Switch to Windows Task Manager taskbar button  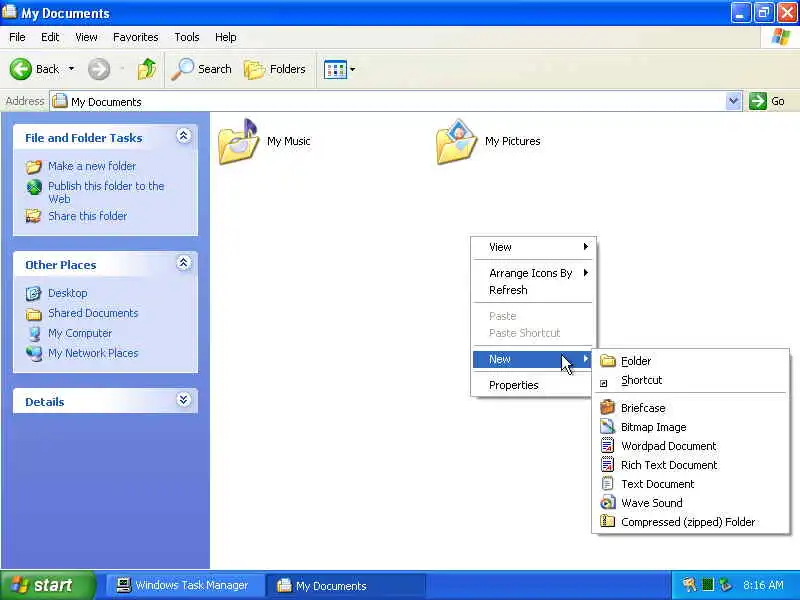(185, 585)
